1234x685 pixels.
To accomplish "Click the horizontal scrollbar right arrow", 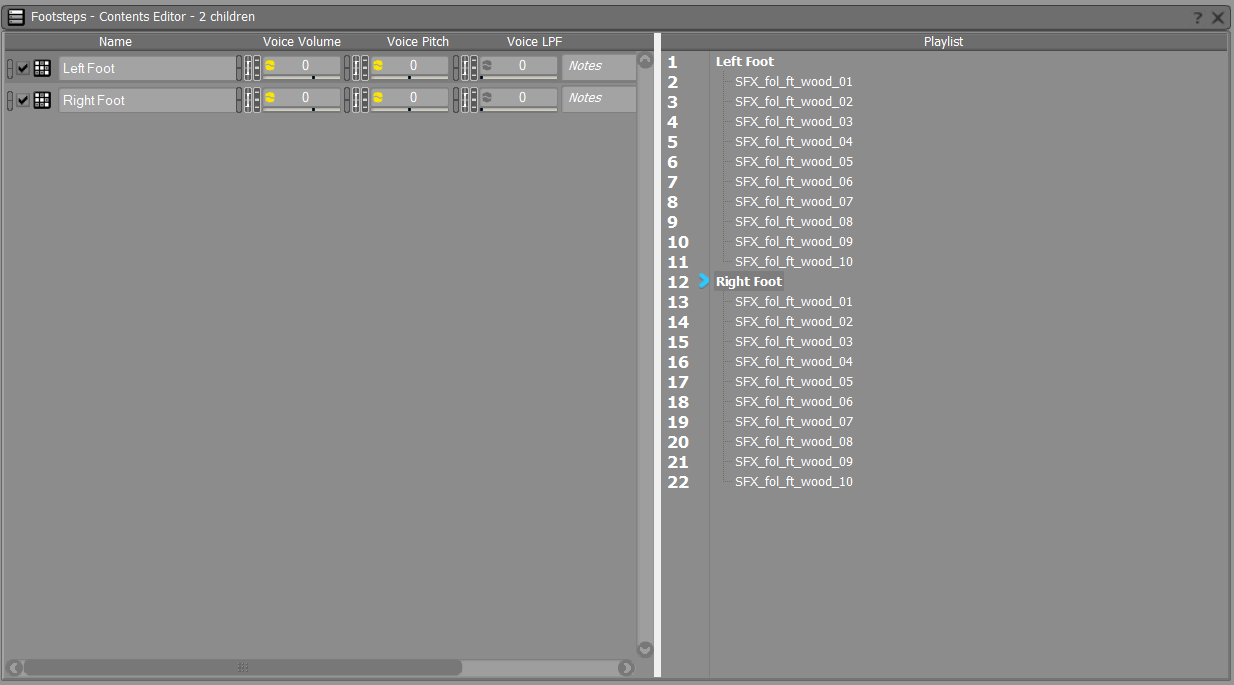I will pos(626,667).
